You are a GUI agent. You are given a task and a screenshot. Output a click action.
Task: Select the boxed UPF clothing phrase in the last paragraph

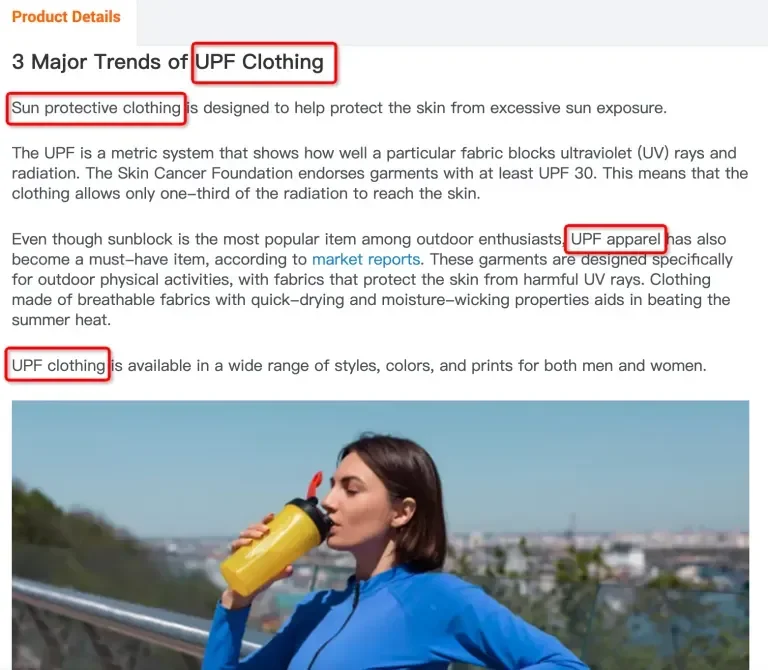click(58, 365)
